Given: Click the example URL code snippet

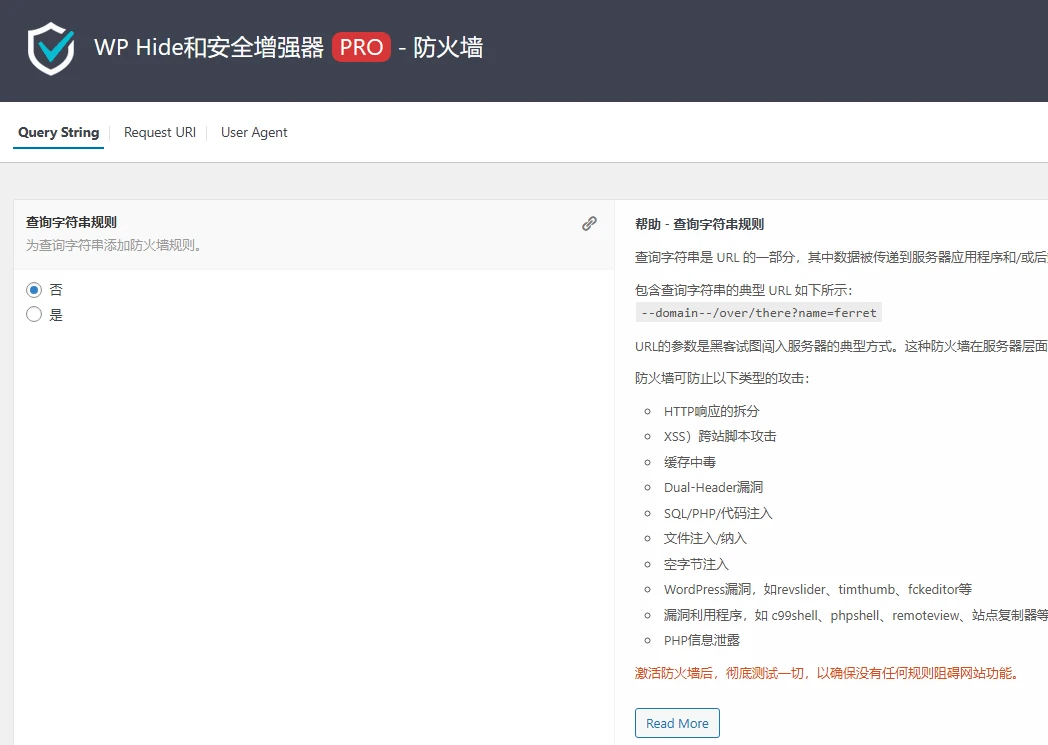Looking at the screenshot, I should click(757, 312).
